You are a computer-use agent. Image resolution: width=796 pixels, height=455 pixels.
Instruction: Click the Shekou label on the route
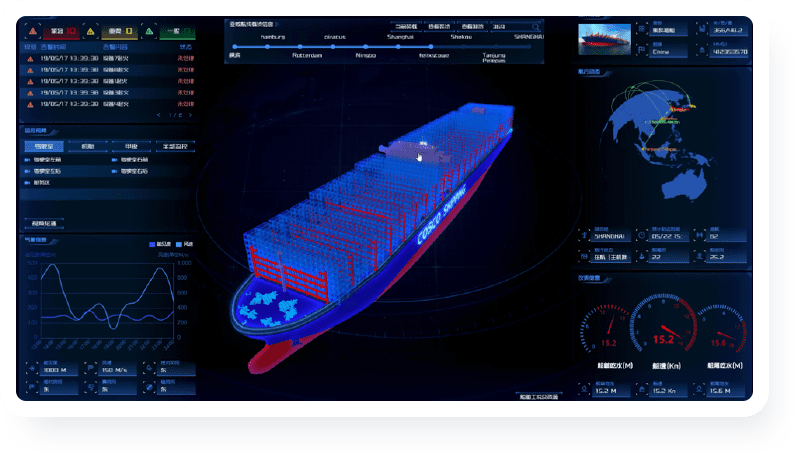pos(461,37)
